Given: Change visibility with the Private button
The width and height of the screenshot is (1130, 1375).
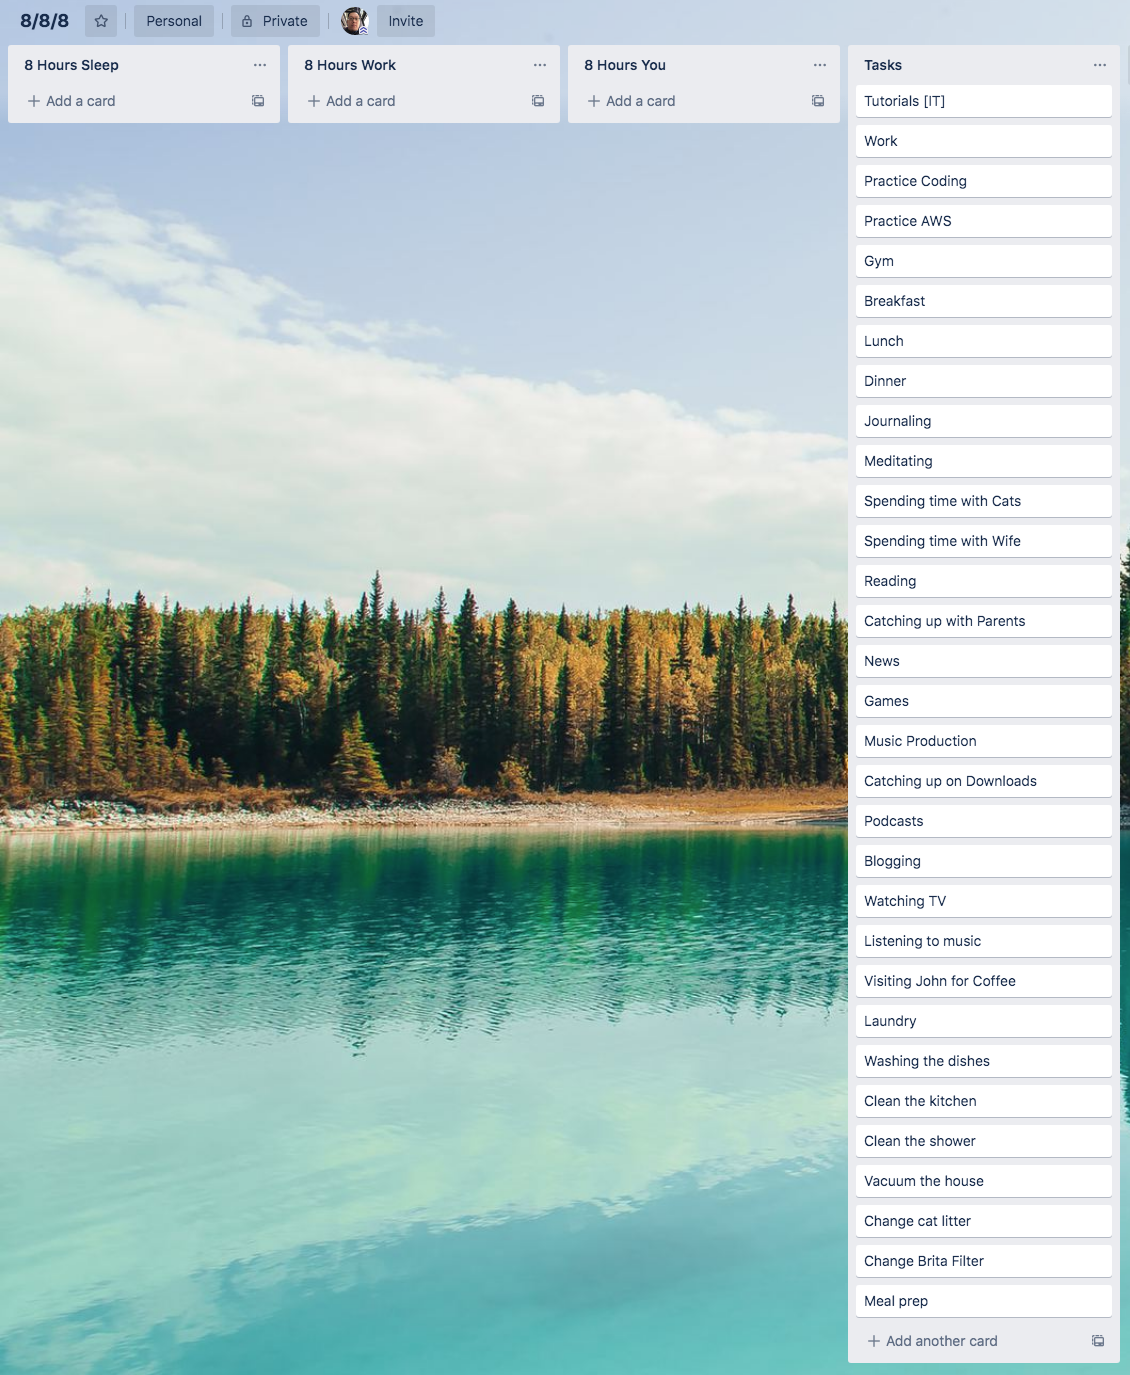Looking at the screenshot, I should click(275, 21).
